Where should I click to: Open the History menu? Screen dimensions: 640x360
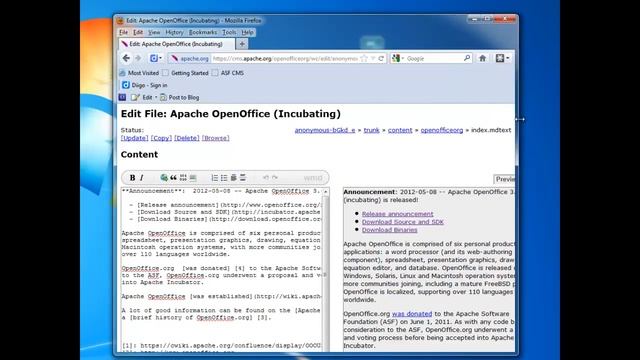(x=174, y=32)
